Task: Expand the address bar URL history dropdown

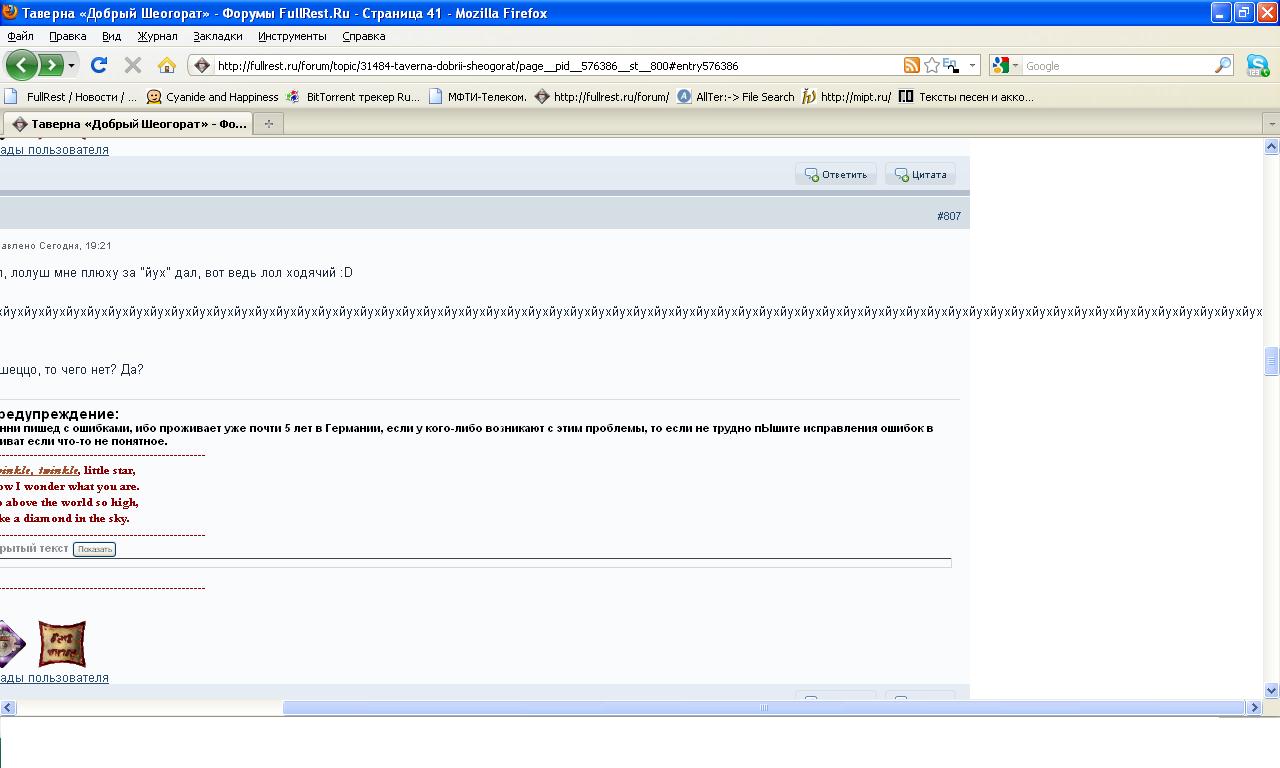Action: pos(972,66)
